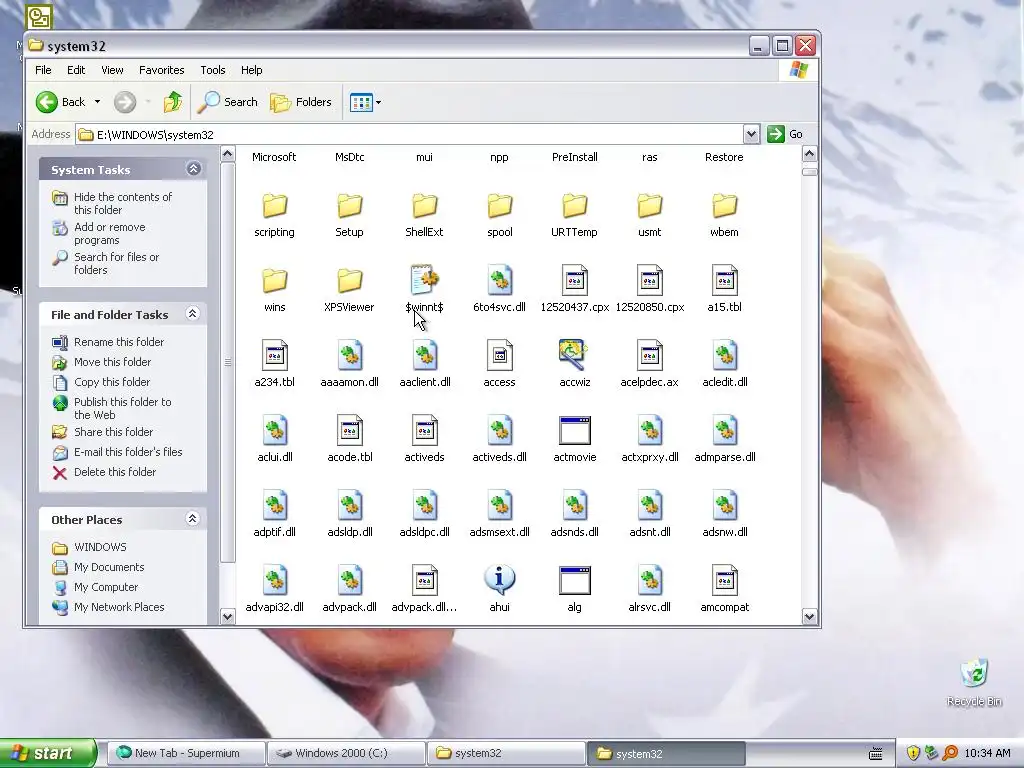Open the Views dropdown menu
1024x768 pixels.
click(365, 103)
